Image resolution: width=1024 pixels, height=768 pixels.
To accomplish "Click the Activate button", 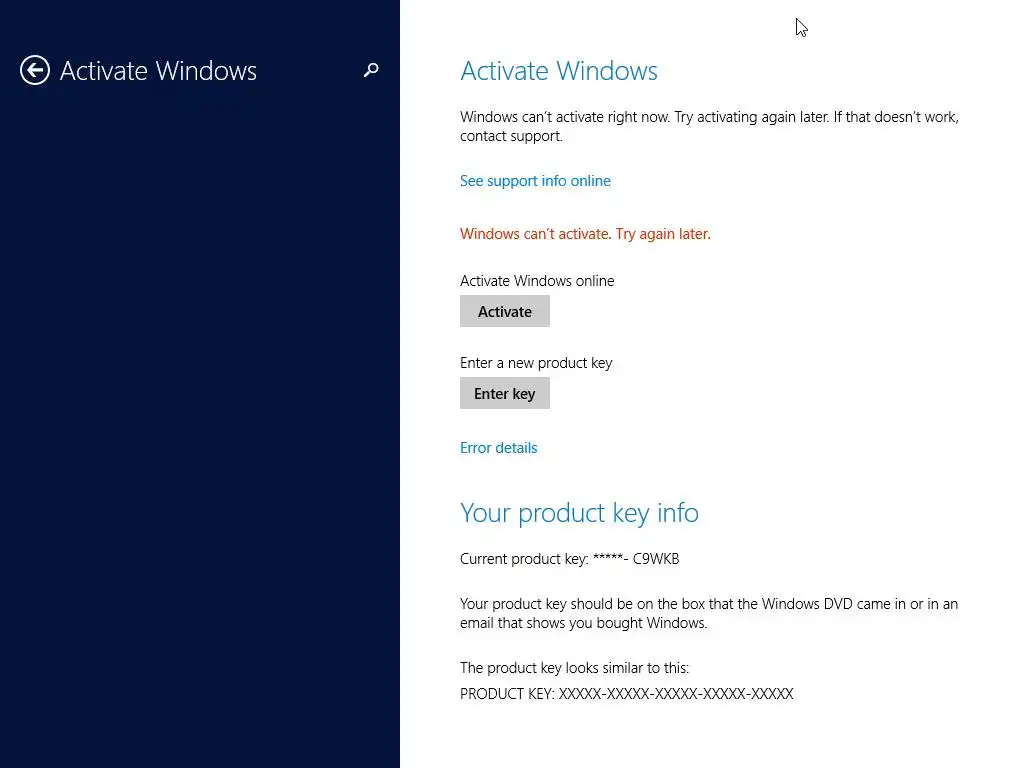I will [x=505, y=312].
